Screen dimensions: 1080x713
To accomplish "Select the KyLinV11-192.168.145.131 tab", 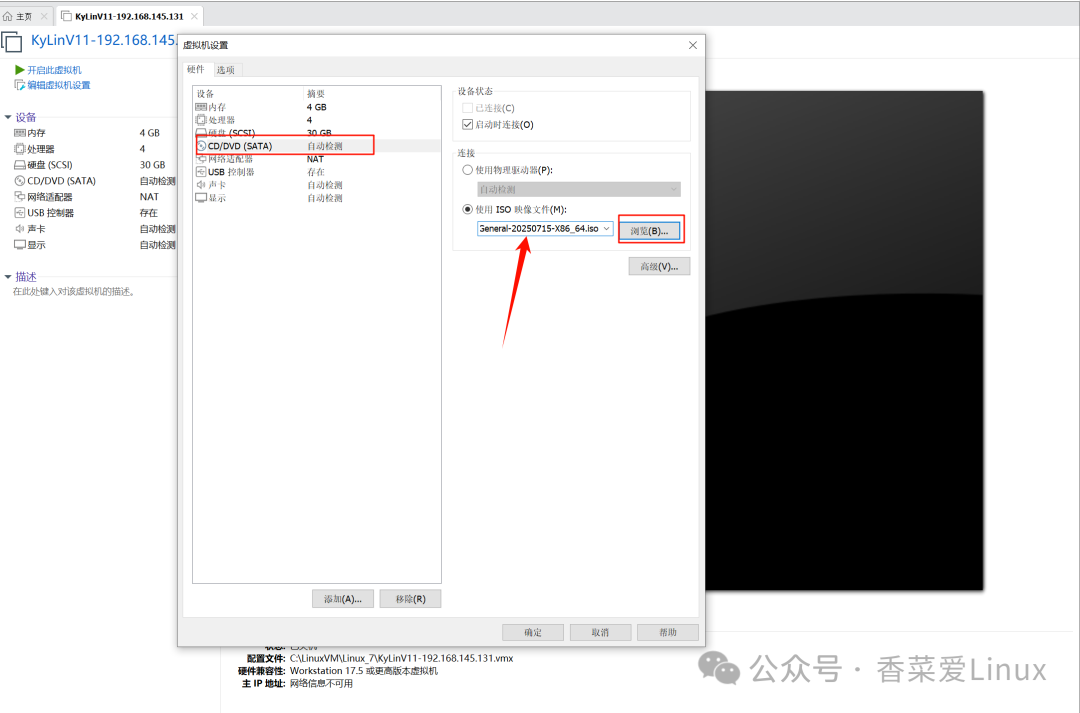I will (x=129, y=16).
